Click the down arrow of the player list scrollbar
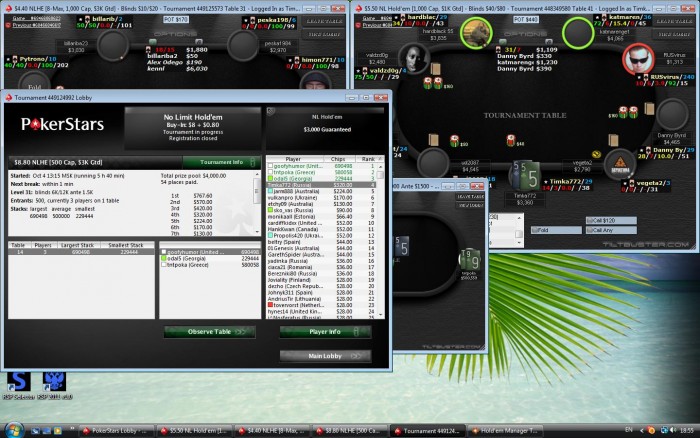This screenshot has height=438, width=700. tap(381, 315)
